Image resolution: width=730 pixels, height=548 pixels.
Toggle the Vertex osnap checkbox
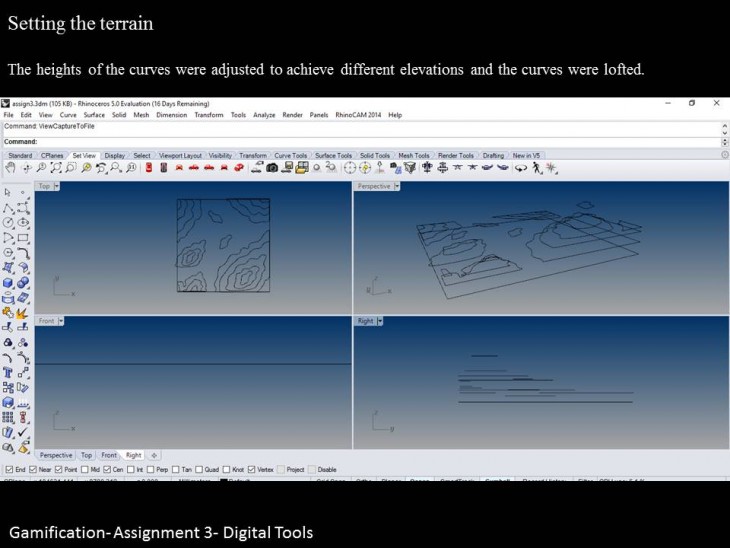click(x=252, y=469)
